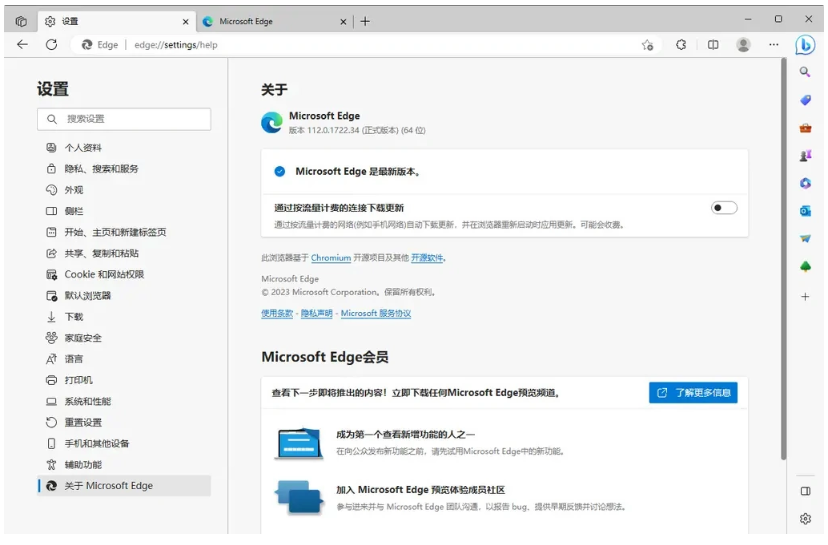Add this page to favorites star
Image resolution: width=828 pixels, height=545 pixels.
(x=648, y=45)
